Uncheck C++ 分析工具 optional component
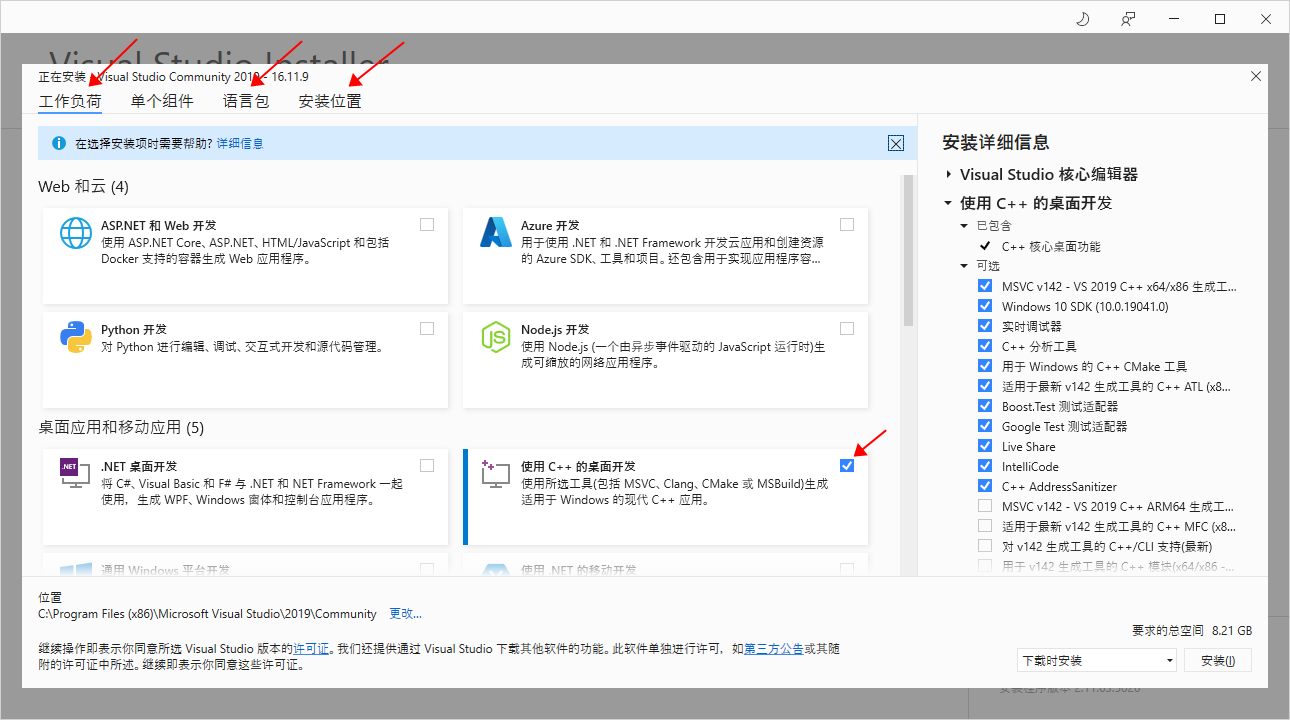Viewport: 1290px width, 720px height. pyautogui.click(x=985, y=346)
